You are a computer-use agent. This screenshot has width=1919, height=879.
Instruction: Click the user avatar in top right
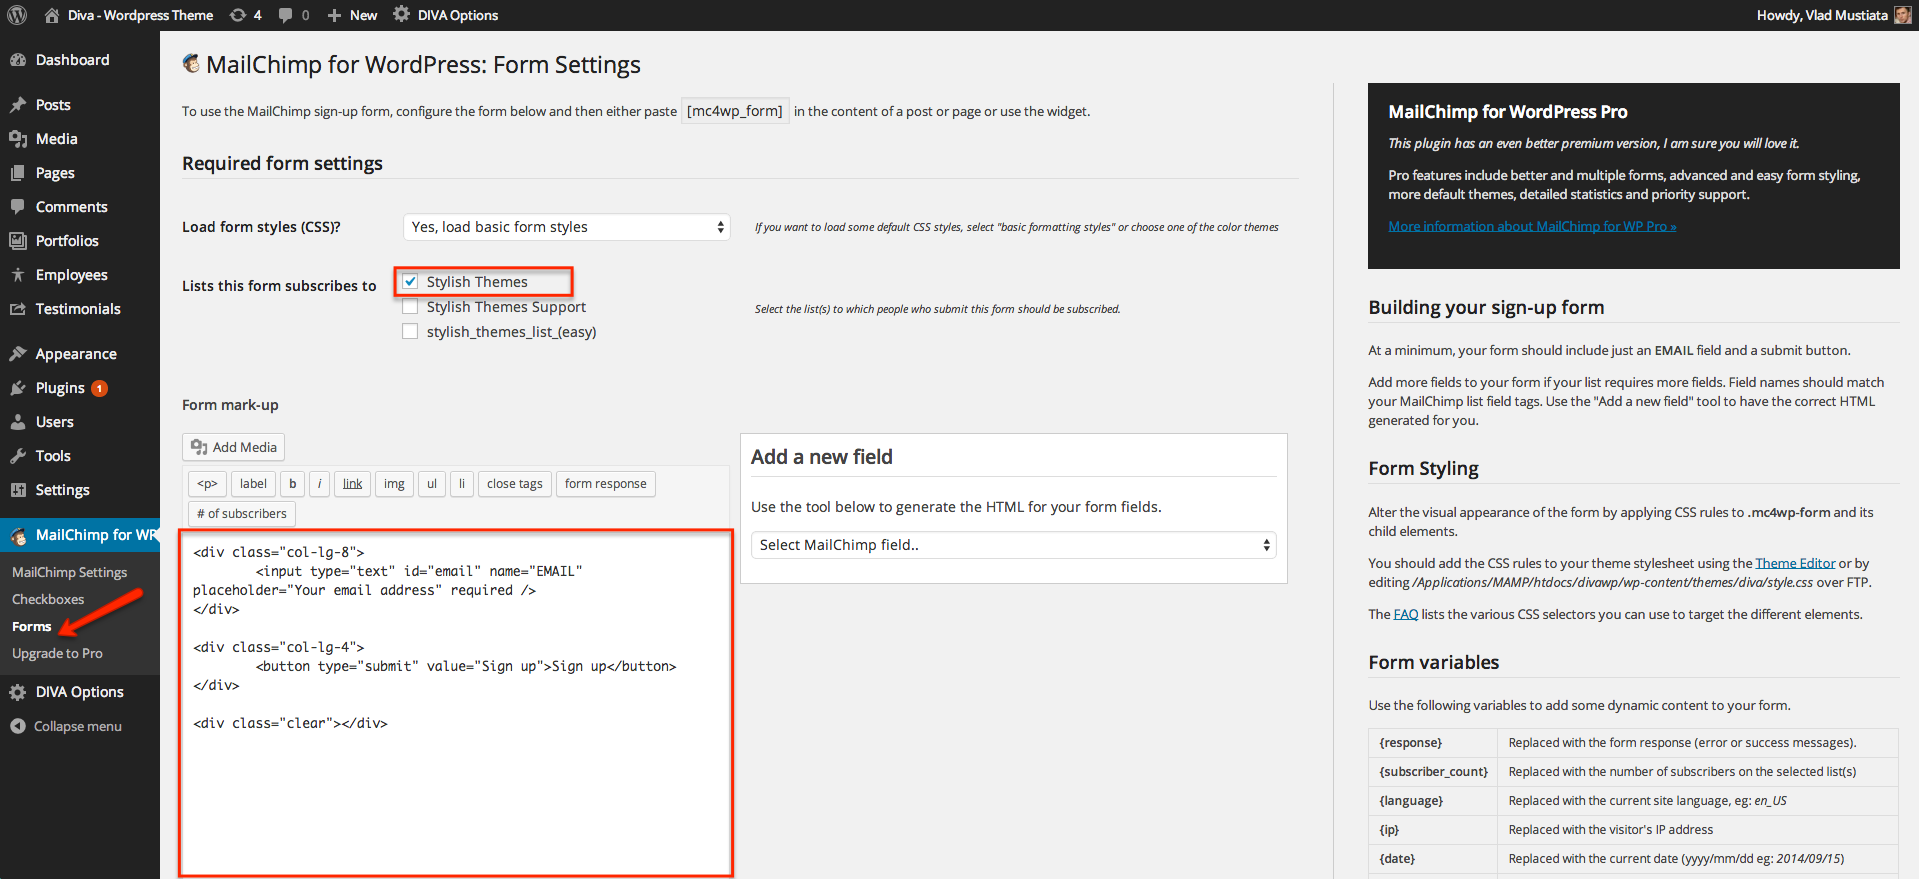[x=1902, y=15]
